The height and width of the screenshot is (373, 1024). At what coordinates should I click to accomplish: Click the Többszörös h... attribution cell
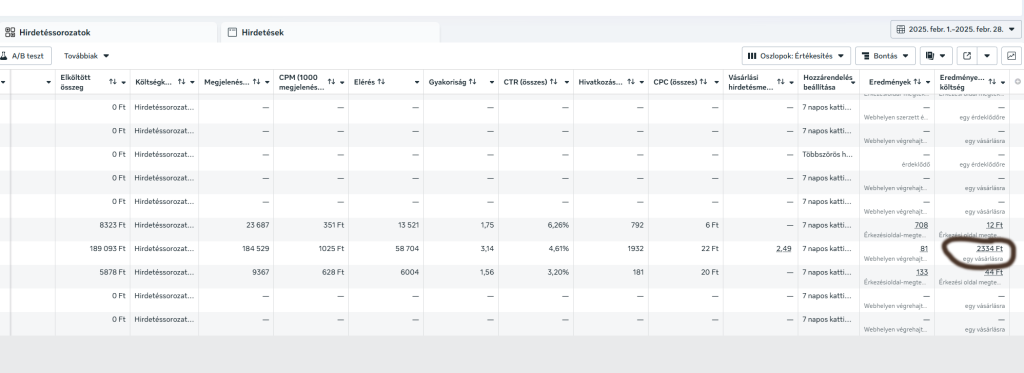pyautogui.click(x=827, y=154)
